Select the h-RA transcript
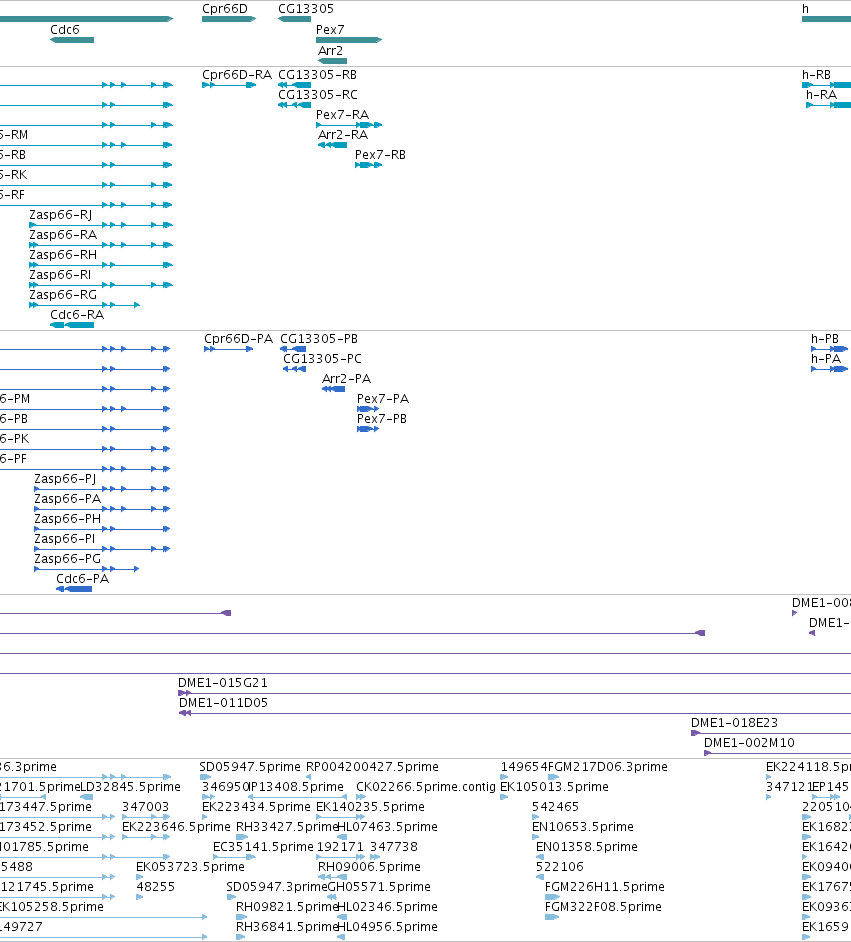 click(x=828, y=105)
